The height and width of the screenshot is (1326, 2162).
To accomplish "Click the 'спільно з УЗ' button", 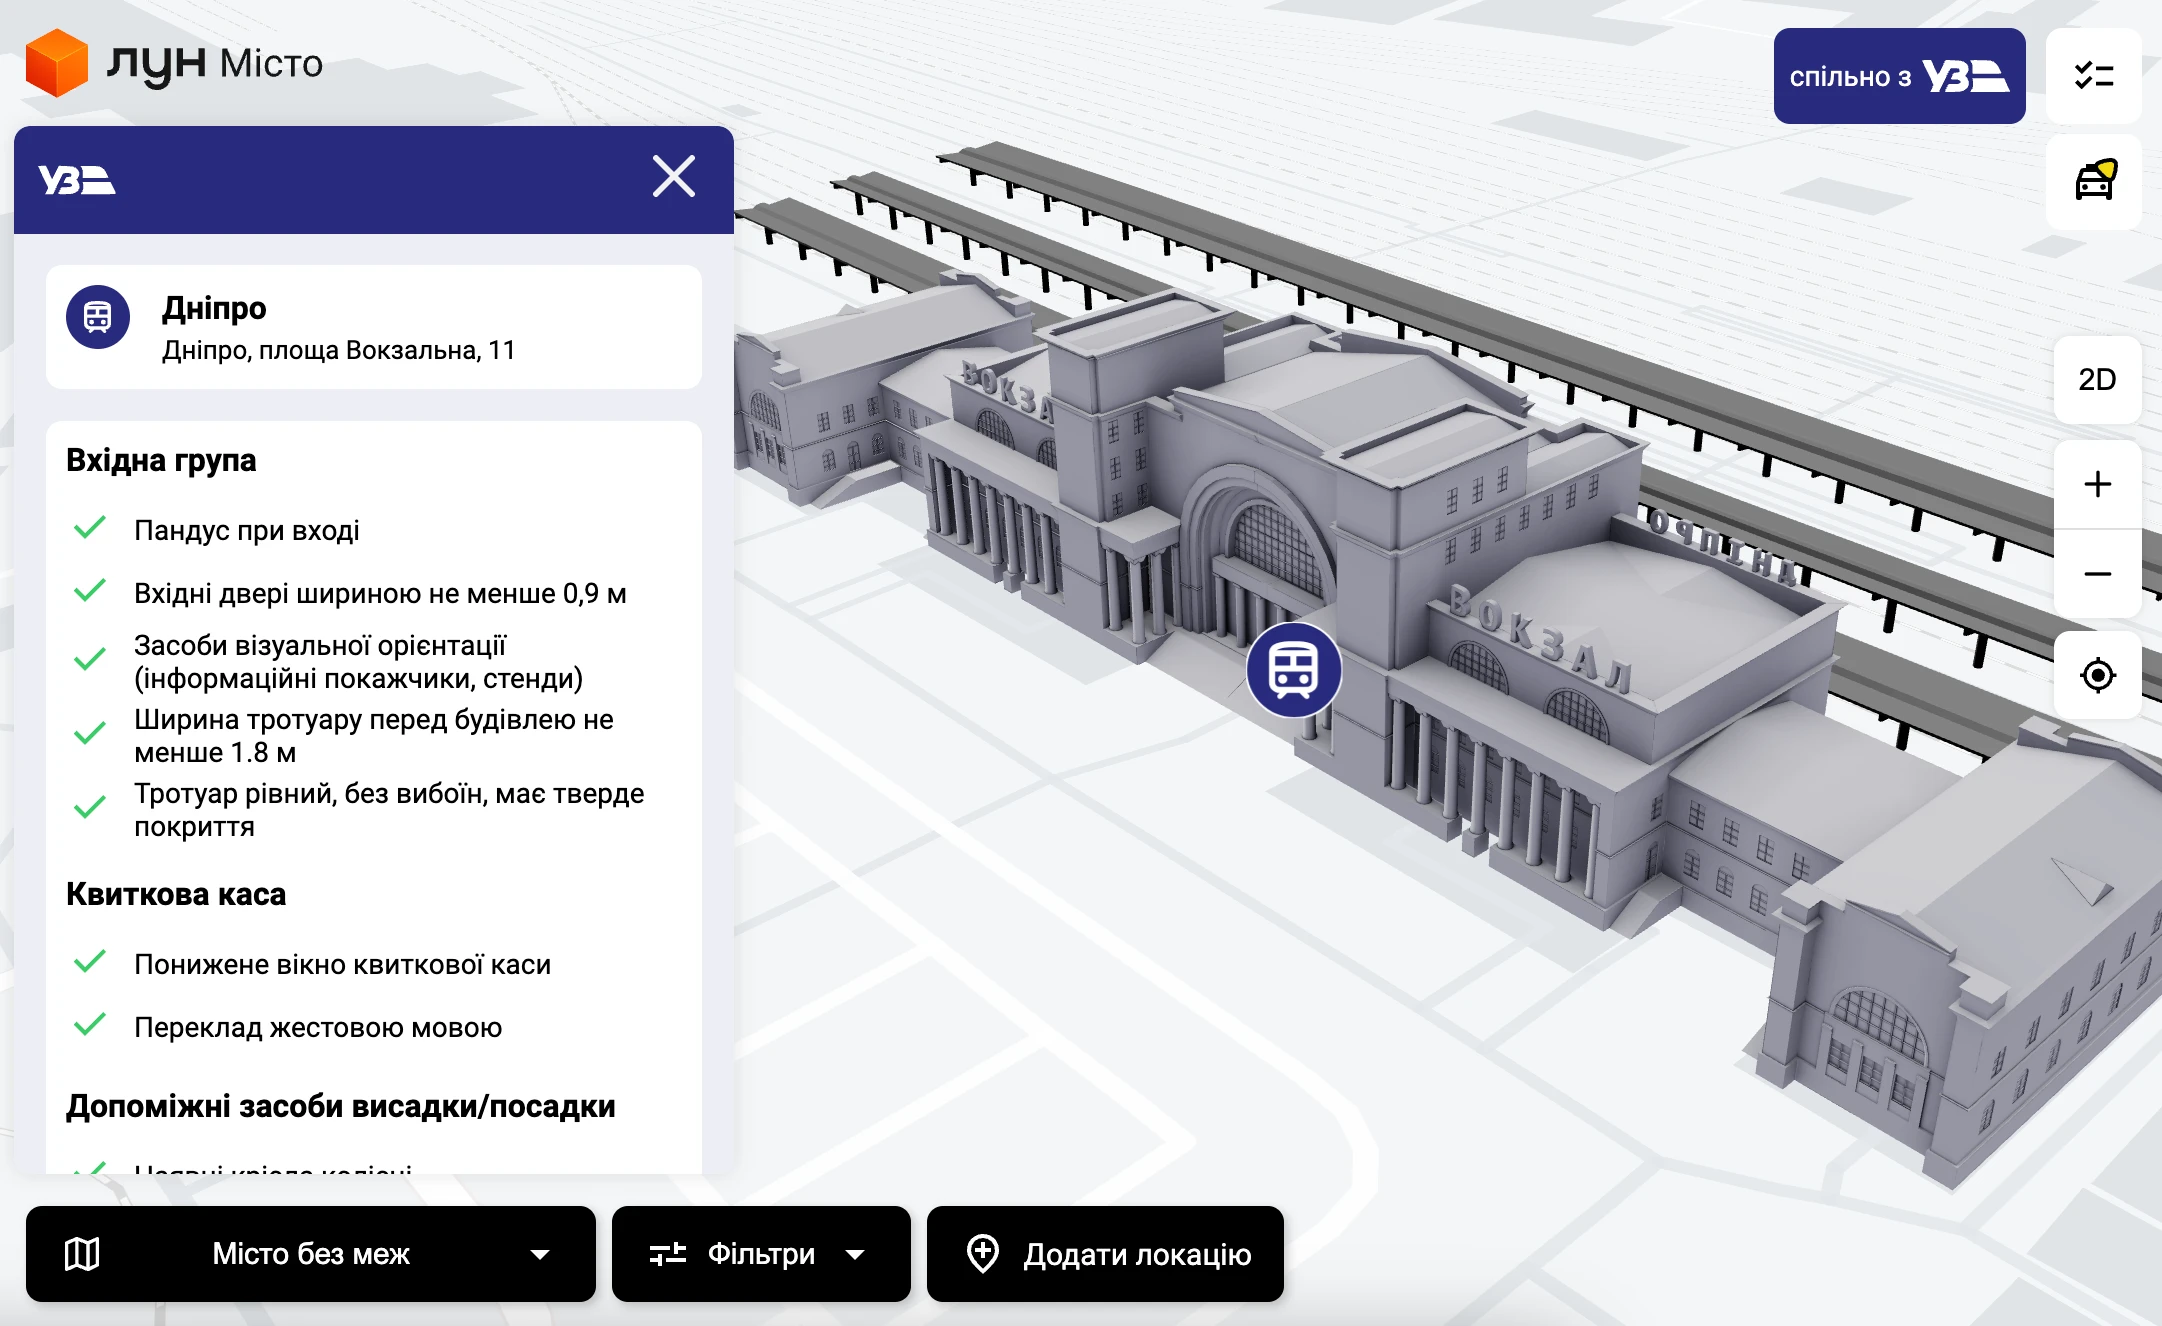I will point(1898,76).
